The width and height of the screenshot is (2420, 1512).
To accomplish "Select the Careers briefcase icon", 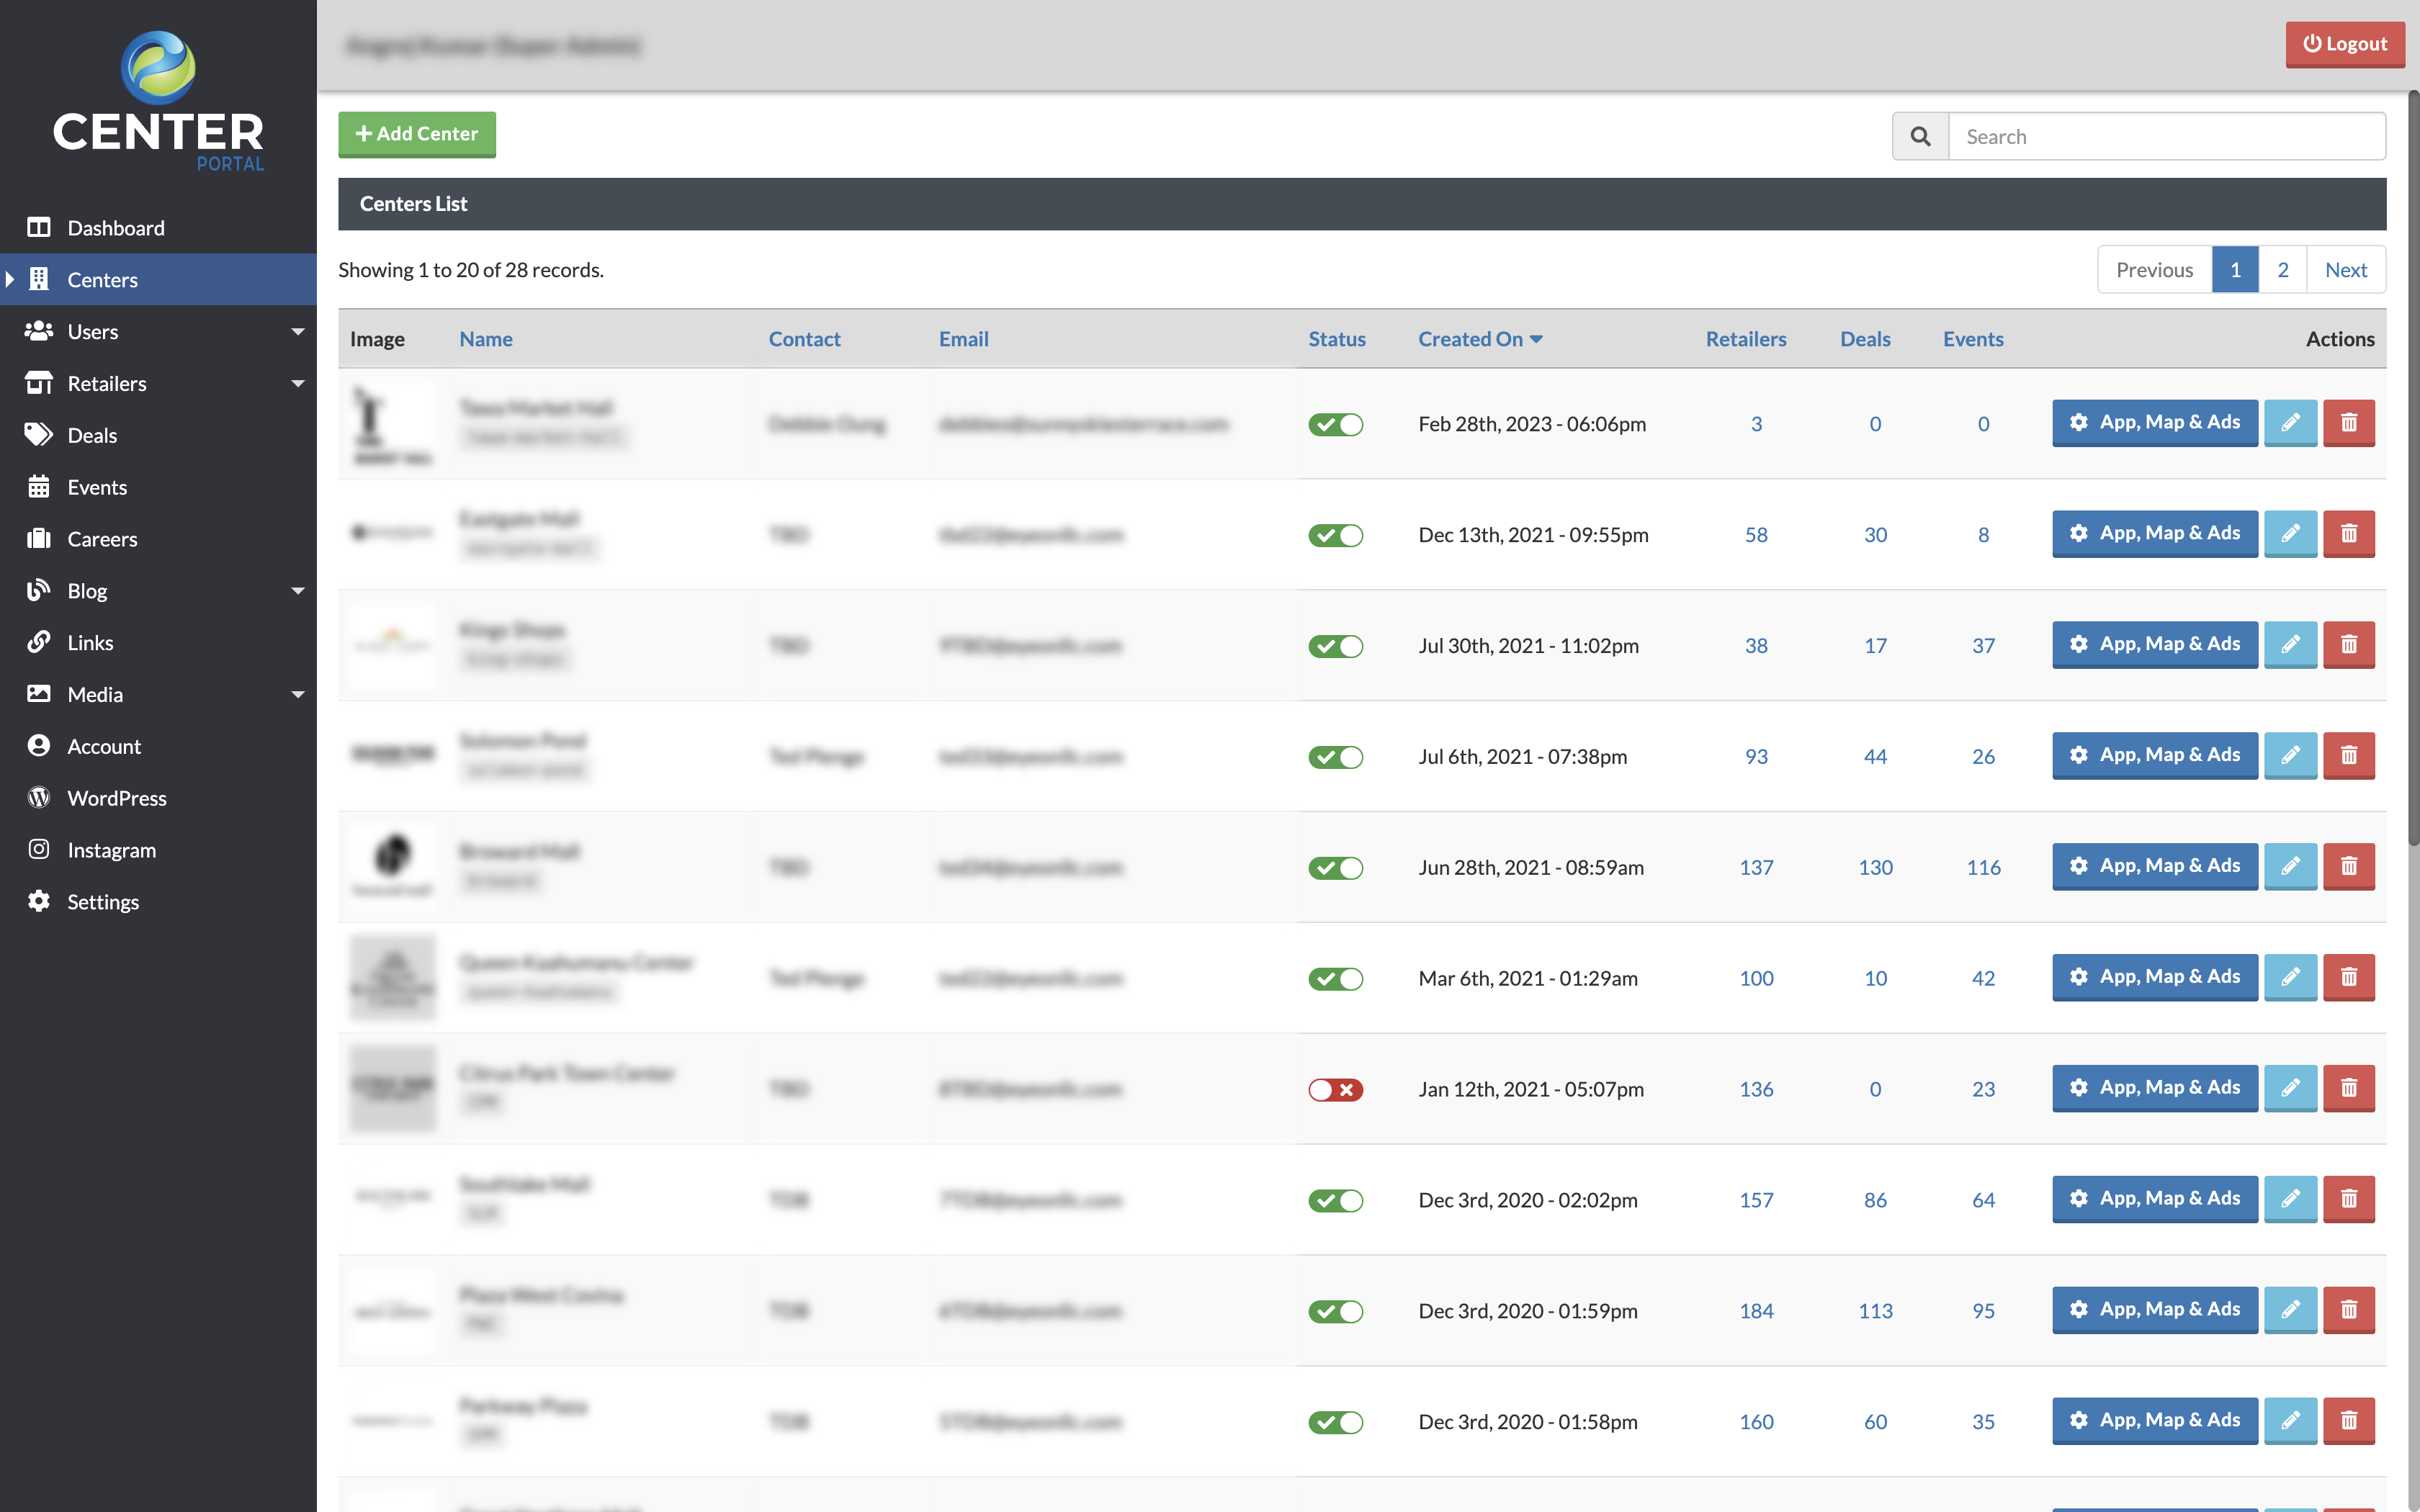I will [x=38, y=538].
